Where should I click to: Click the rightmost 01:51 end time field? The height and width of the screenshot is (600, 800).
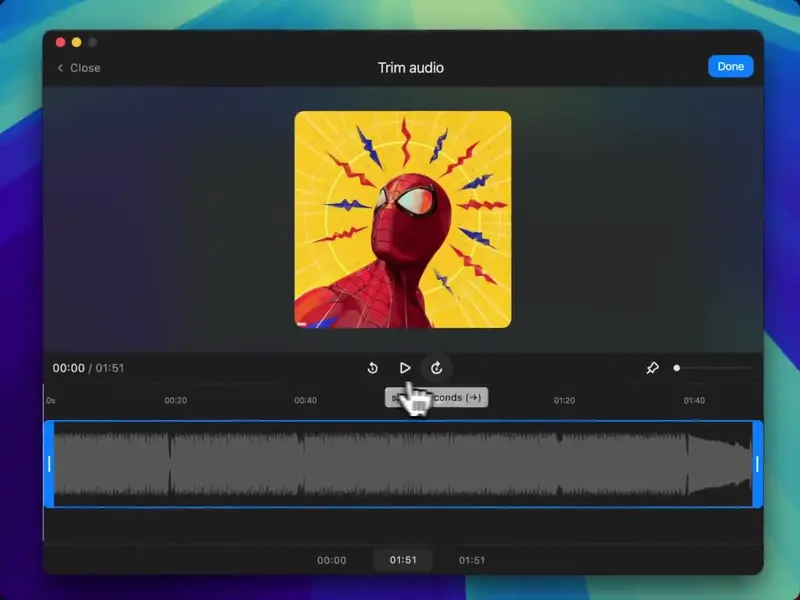pyautogui.click(x=471, y=560)
